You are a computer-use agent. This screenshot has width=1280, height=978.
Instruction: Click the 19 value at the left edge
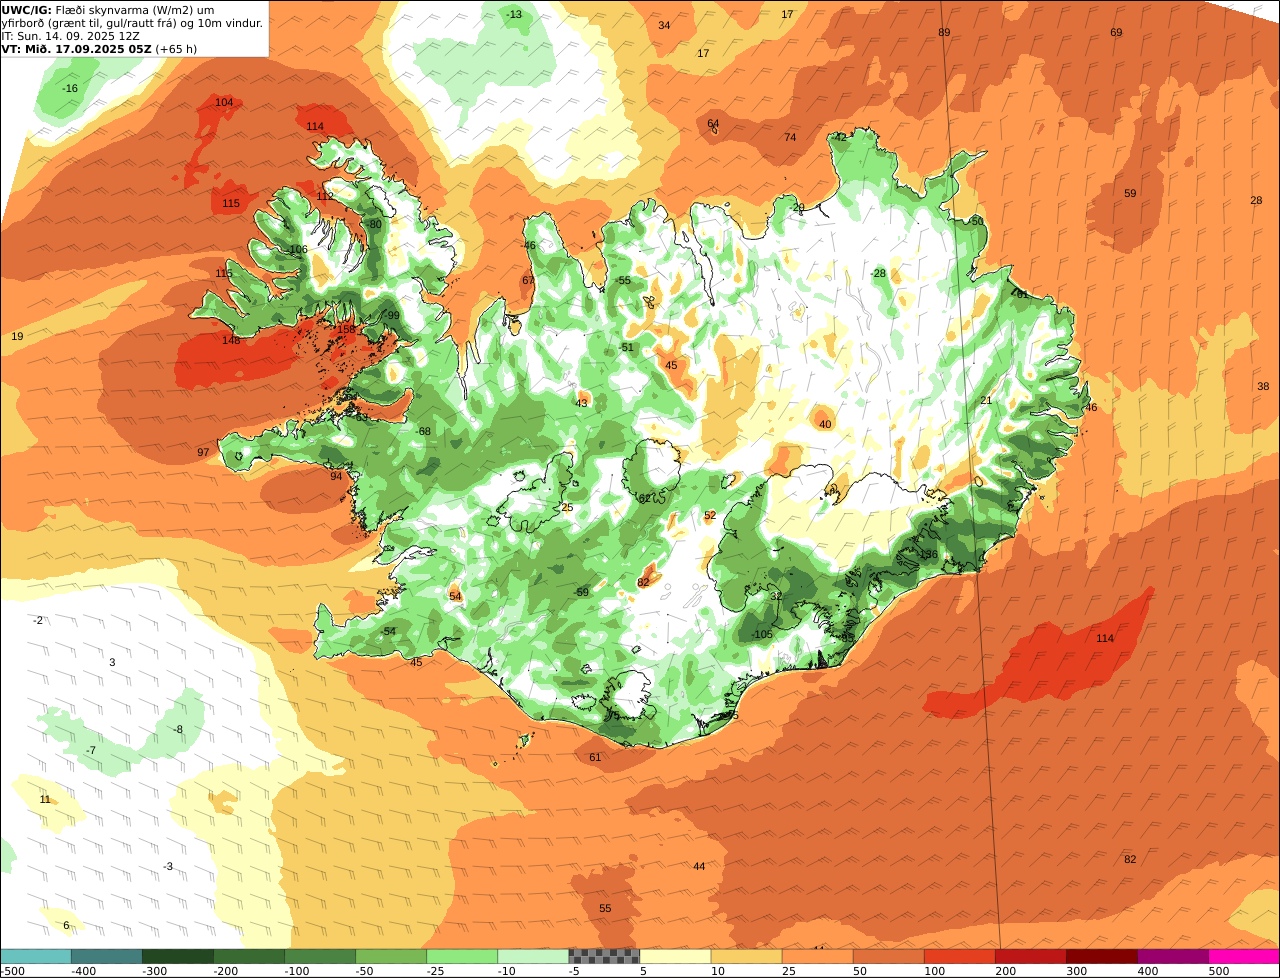[17, 337]
